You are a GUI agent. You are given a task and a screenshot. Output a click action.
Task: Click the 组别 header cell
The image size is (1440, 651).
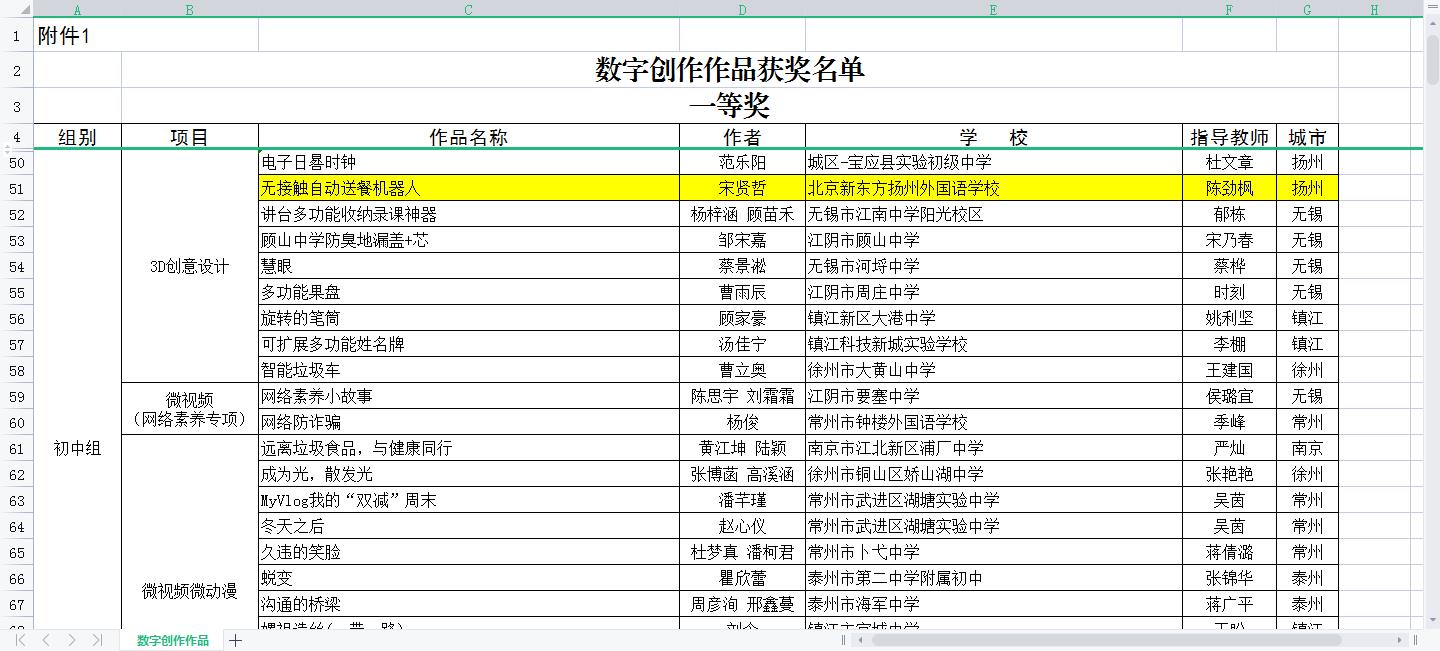(x=78, y=137)
